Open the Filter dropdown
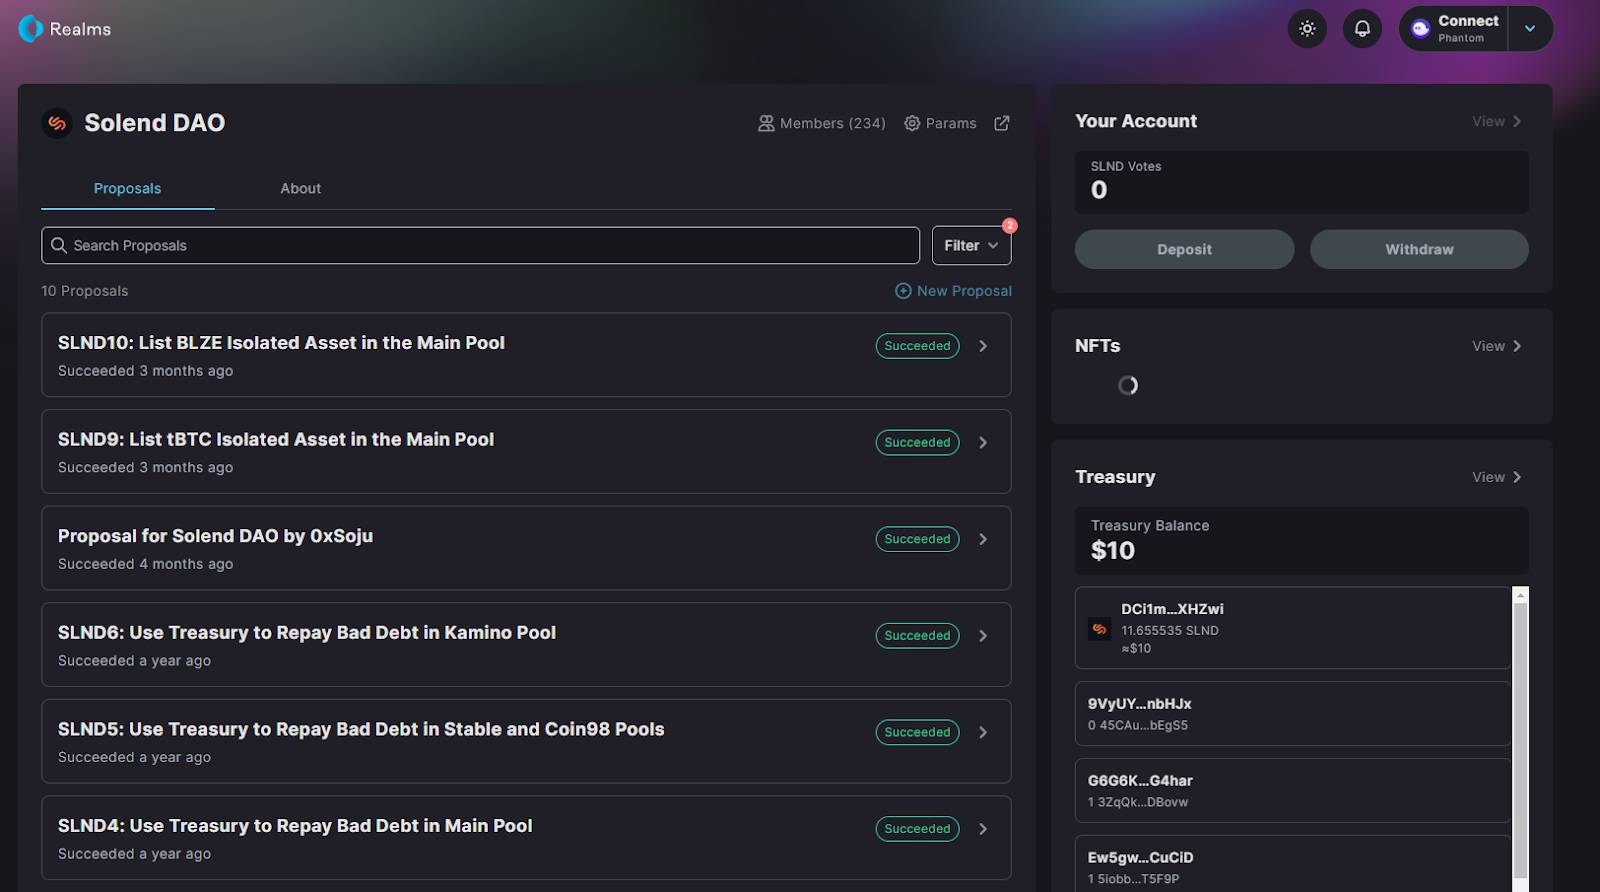Screen dimensions: 1600x892 tap(971, 245)
